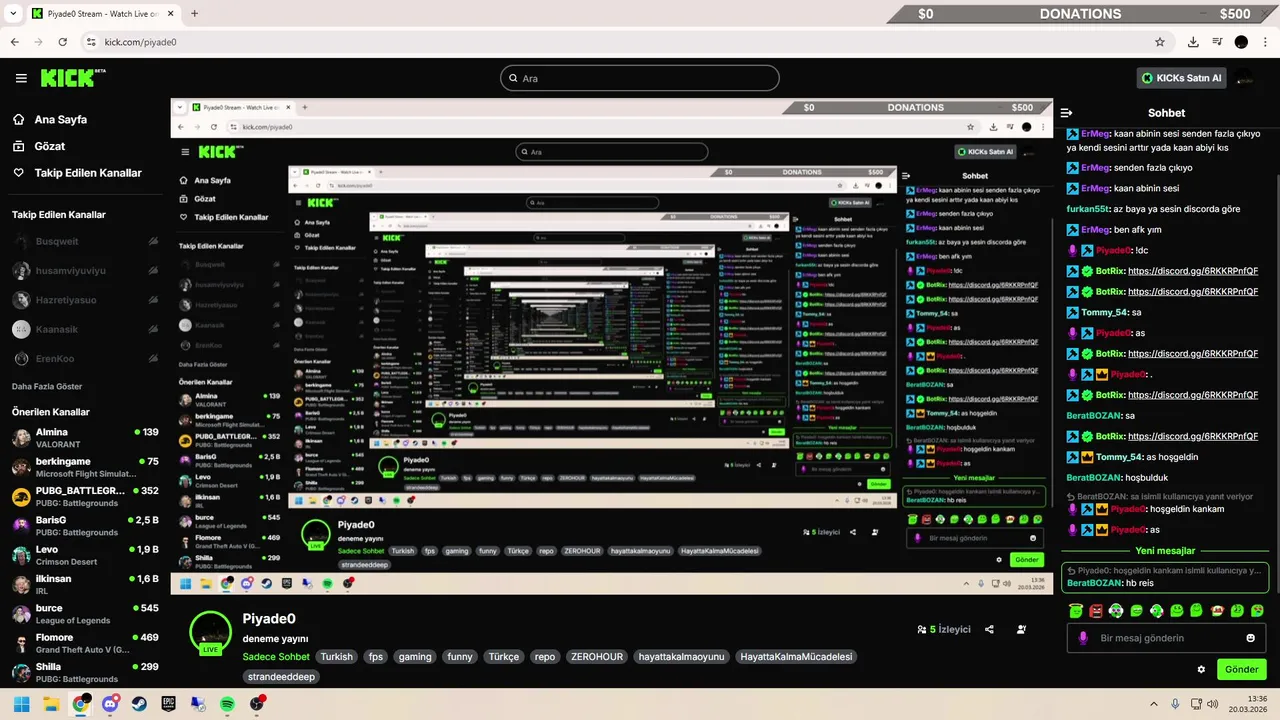Focus the Ara search field
This screenshot has height=720, width=1280.
[640, 78]
